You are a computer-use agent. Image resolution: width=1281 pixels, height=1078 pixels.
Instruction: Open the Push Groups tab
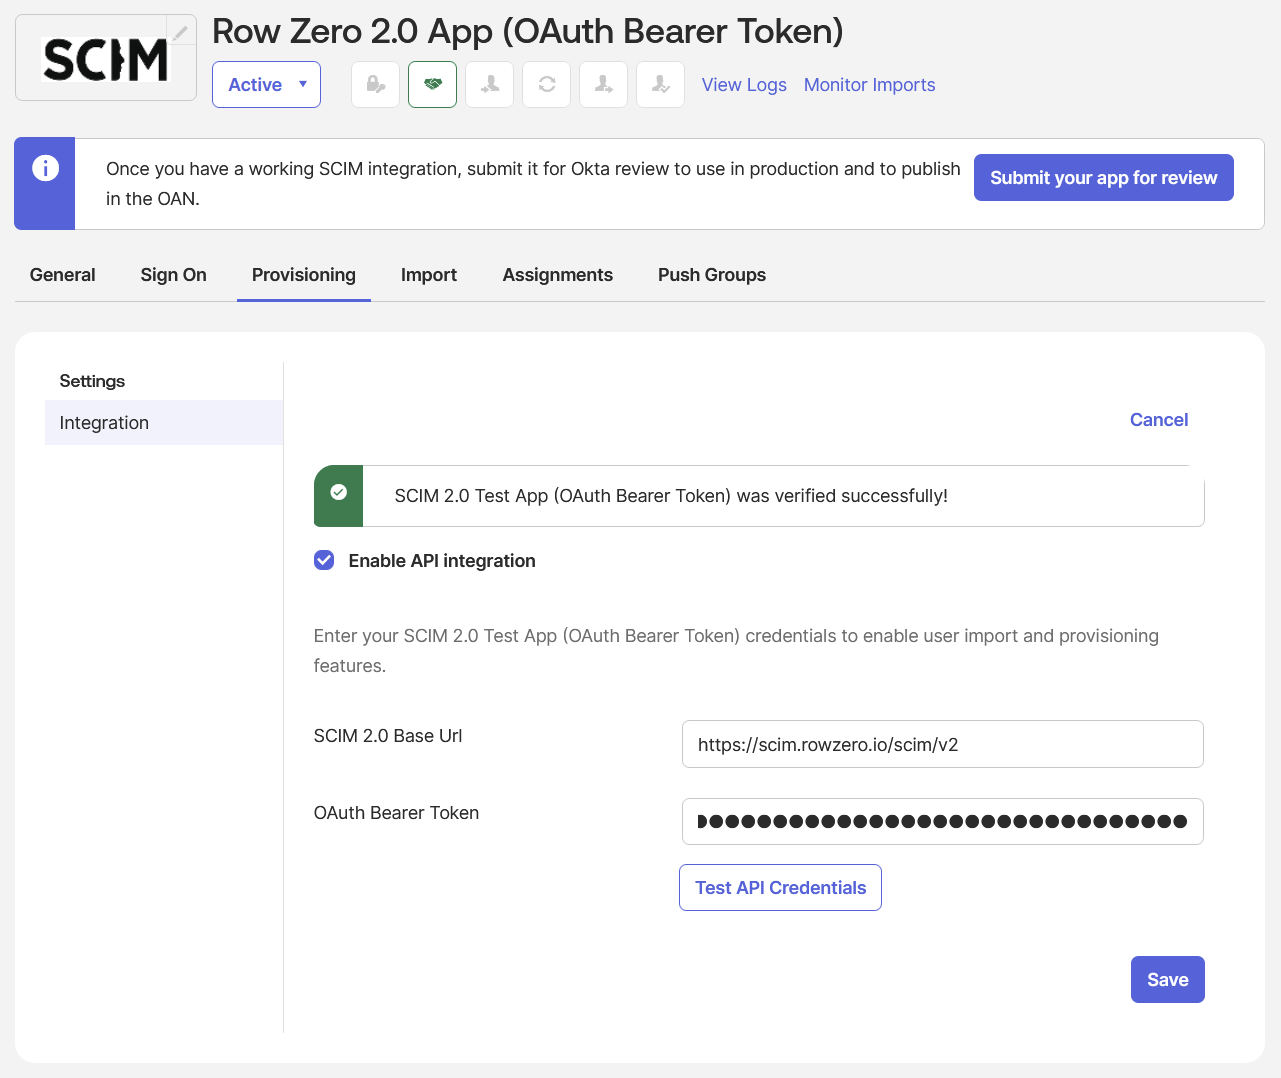click(x=712, y=275)
